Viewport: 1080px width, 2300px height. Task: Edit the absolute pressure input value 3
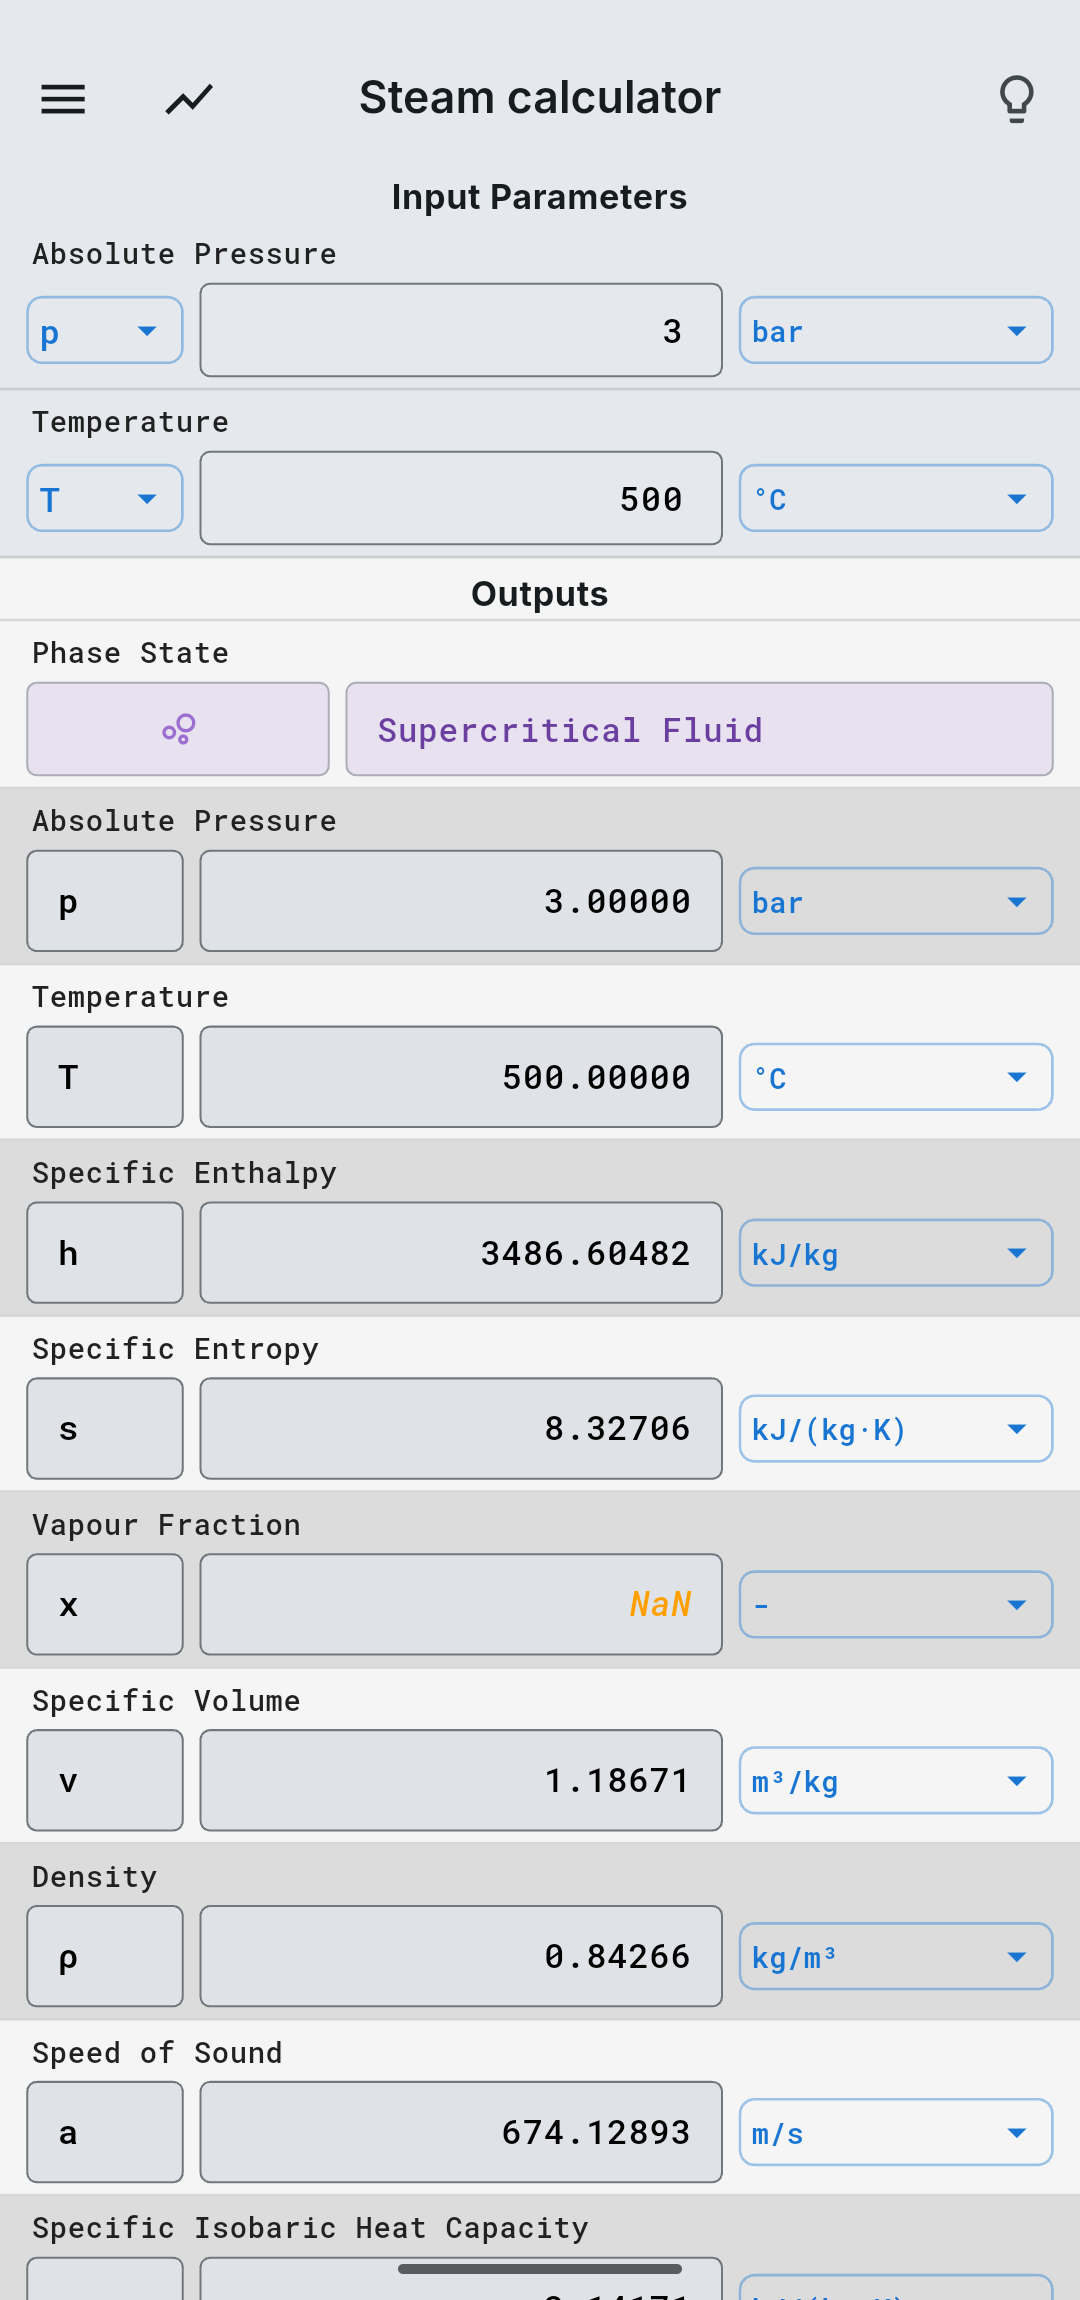(461, 330)
